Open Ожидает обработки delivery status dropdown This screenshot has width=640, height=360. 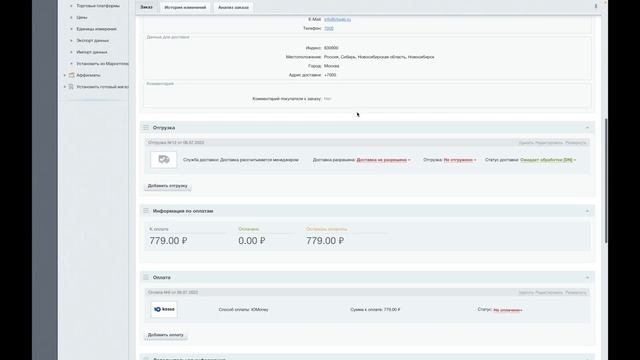pyautogui.click(x=548, y=160)
